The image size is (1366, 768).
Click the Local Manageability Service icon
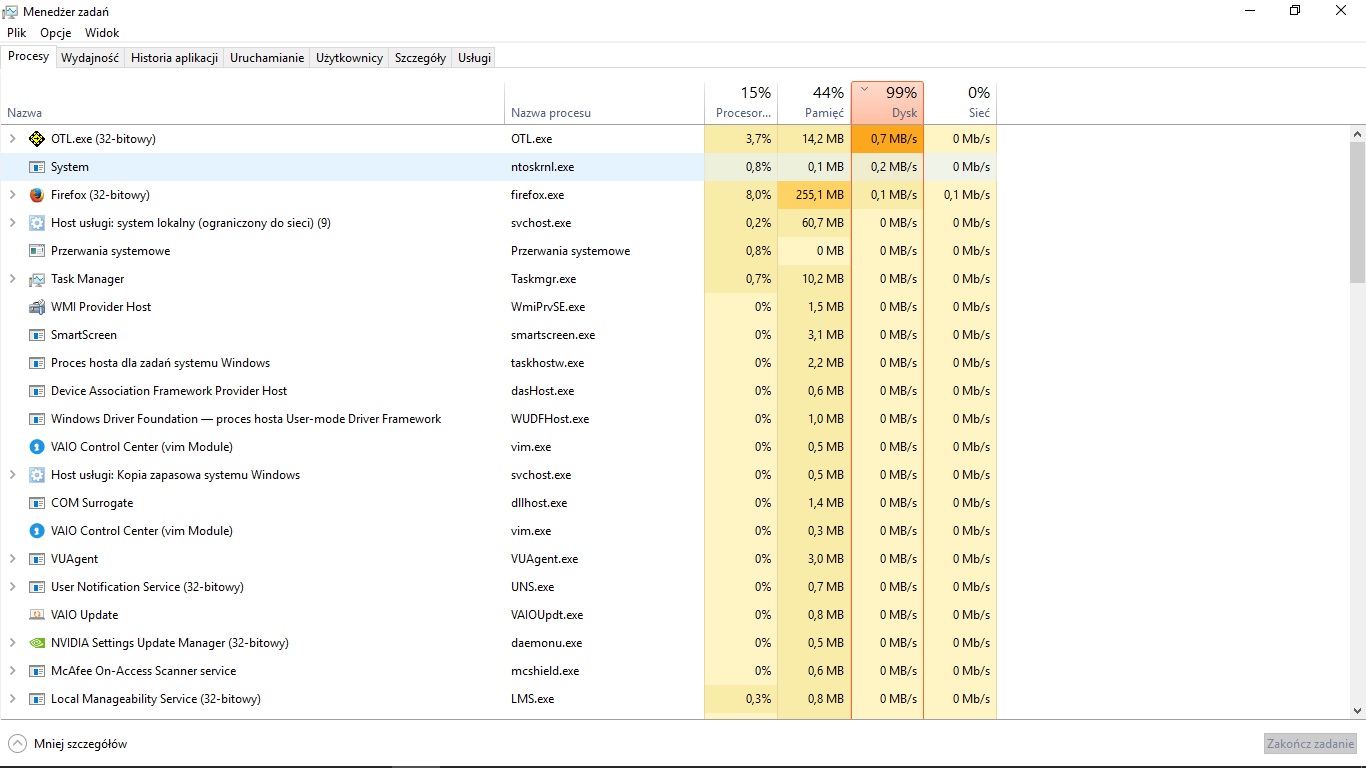pos(37,699)
